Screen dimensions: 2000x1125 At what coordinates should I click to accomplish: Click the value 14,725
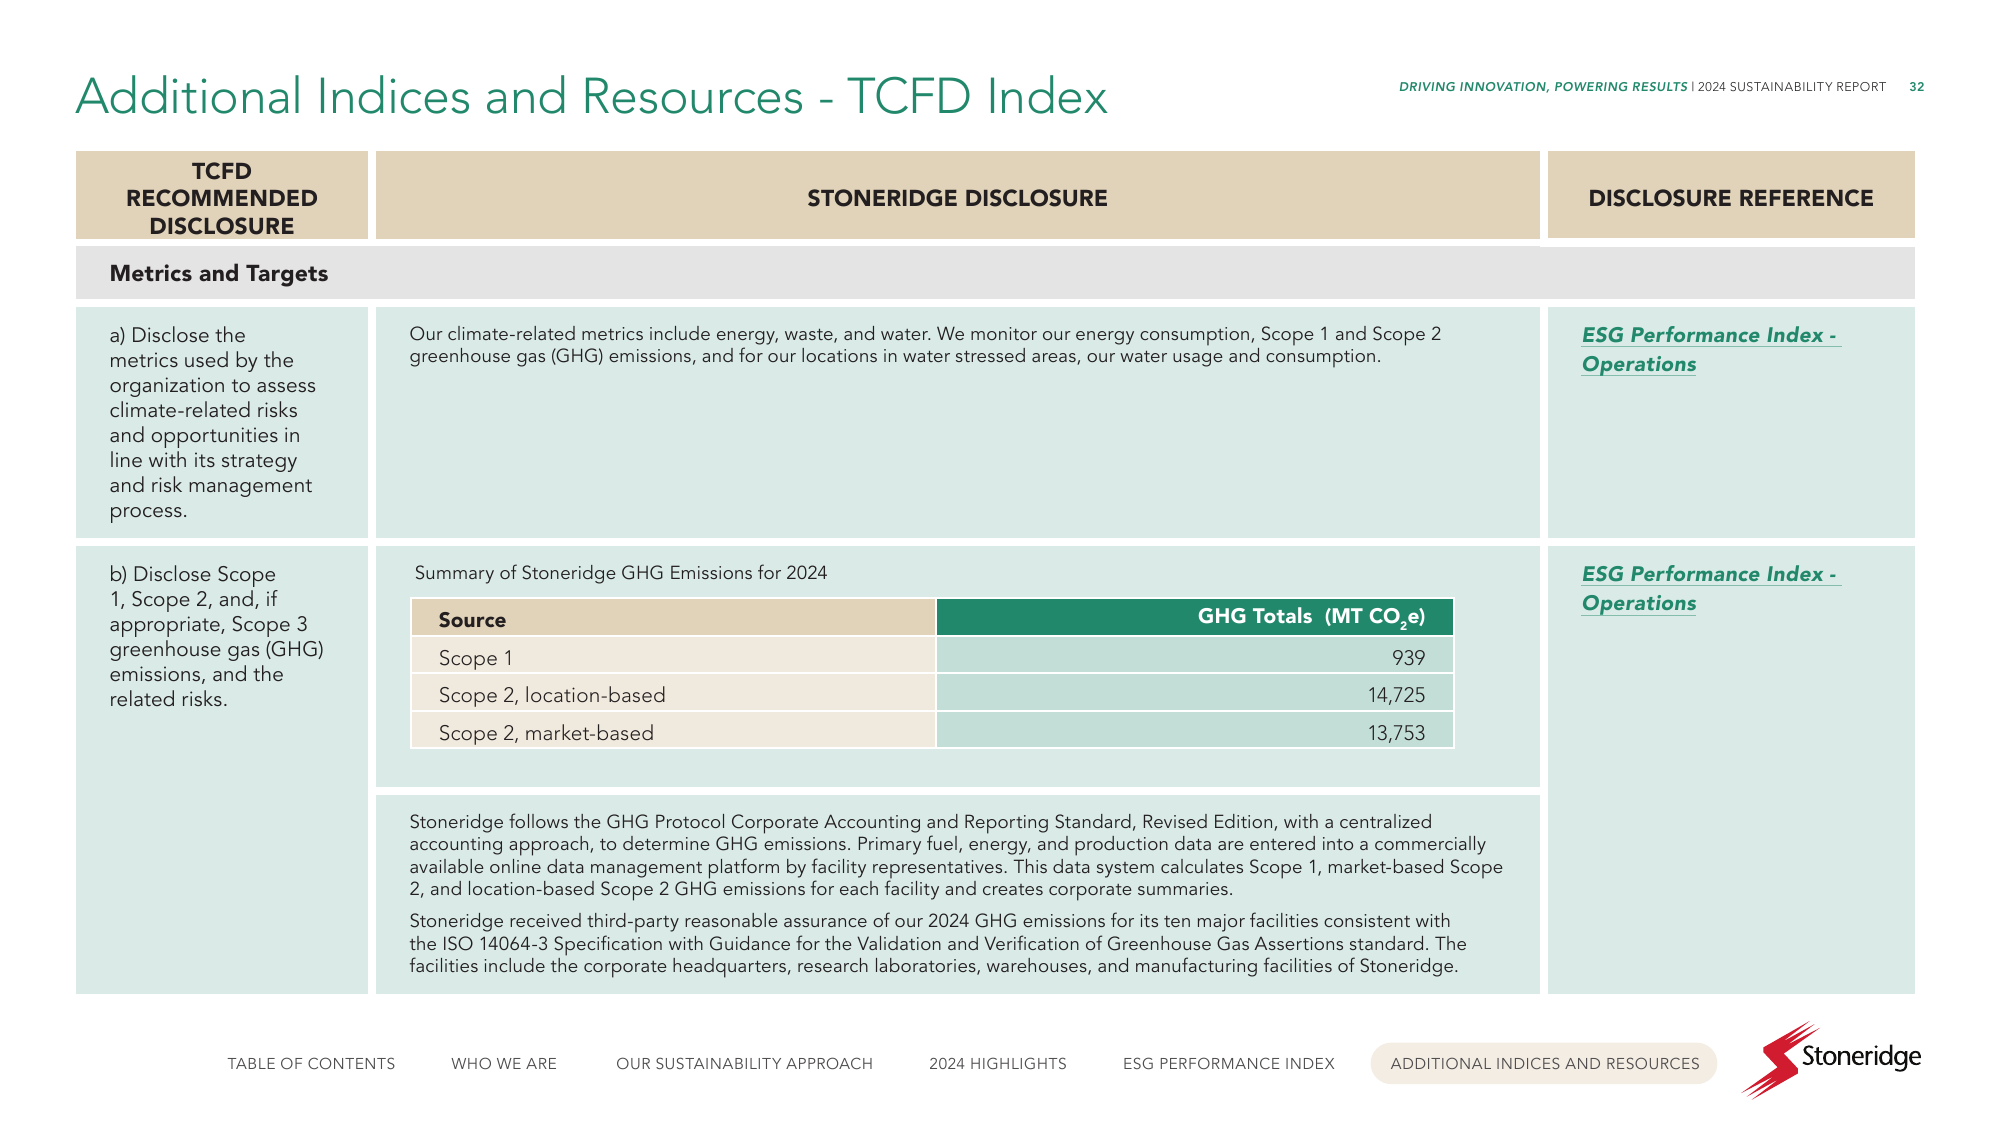(1396, 694)
